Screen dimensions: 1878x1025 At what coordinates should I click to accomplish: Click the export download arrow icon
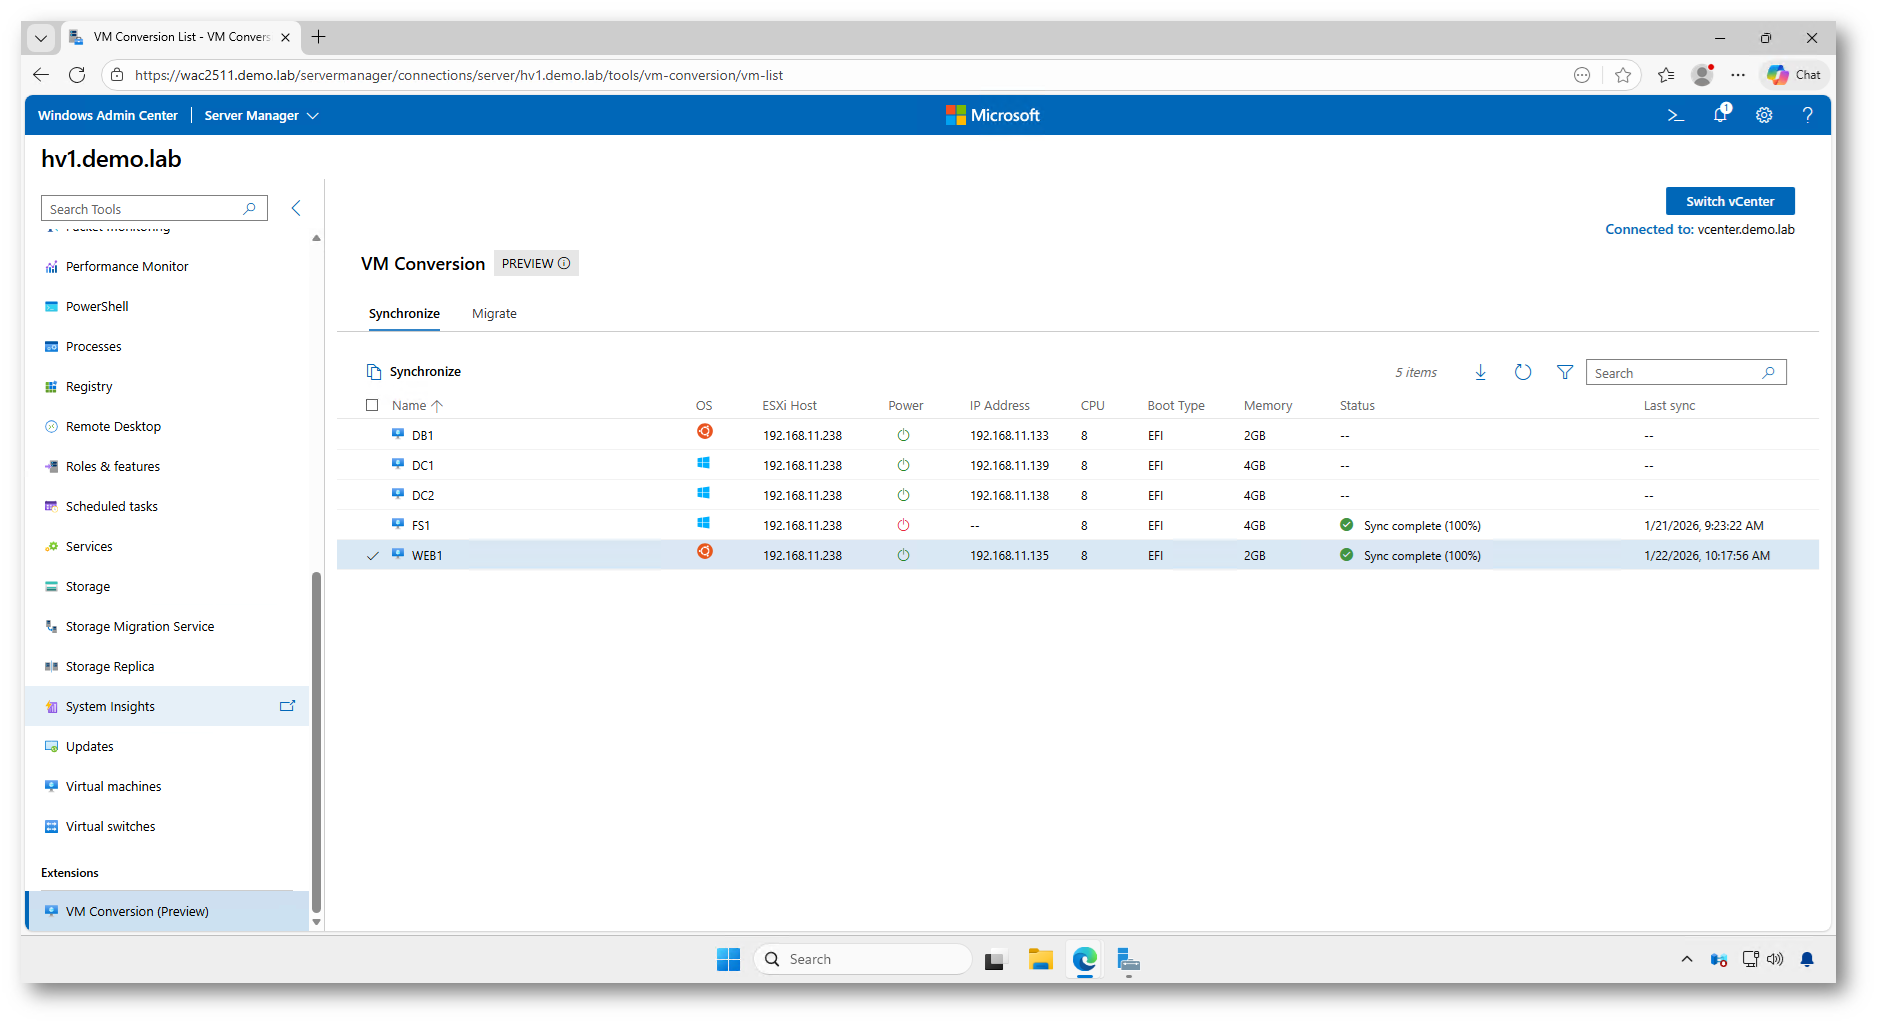pos(1480,373)
